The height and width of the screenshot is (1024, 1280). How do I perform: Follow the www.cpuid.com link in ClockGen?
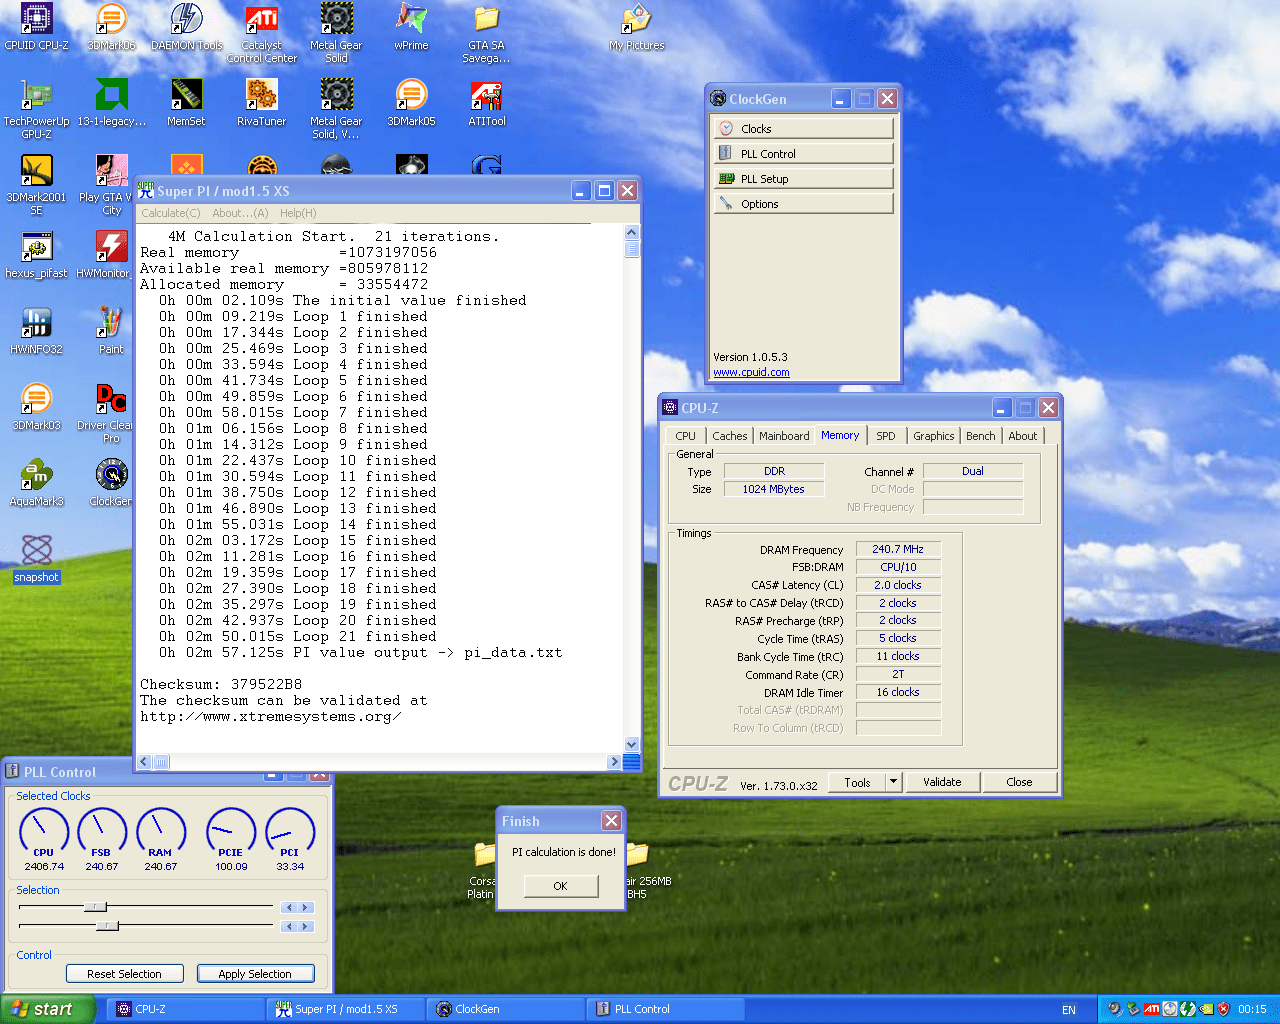pos(751,372)
